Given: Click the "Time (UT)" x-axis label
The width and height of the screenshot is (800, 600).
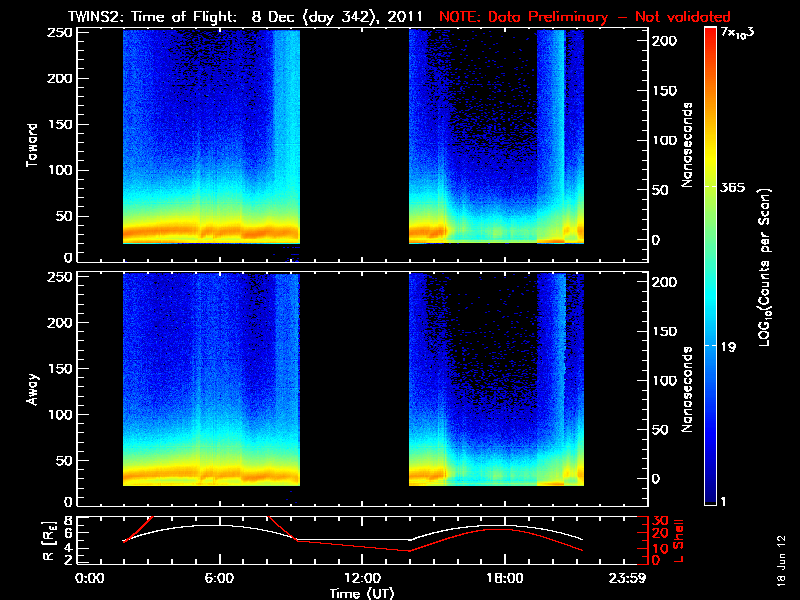Looking at the screenshot, I should [x=362, y=593].
